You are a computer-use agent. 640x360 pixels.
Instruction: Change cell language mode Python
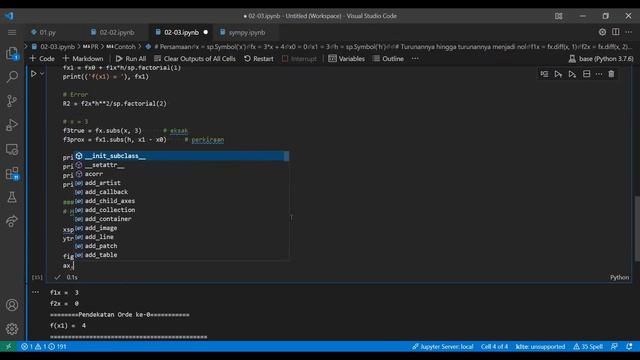(619, 277)
